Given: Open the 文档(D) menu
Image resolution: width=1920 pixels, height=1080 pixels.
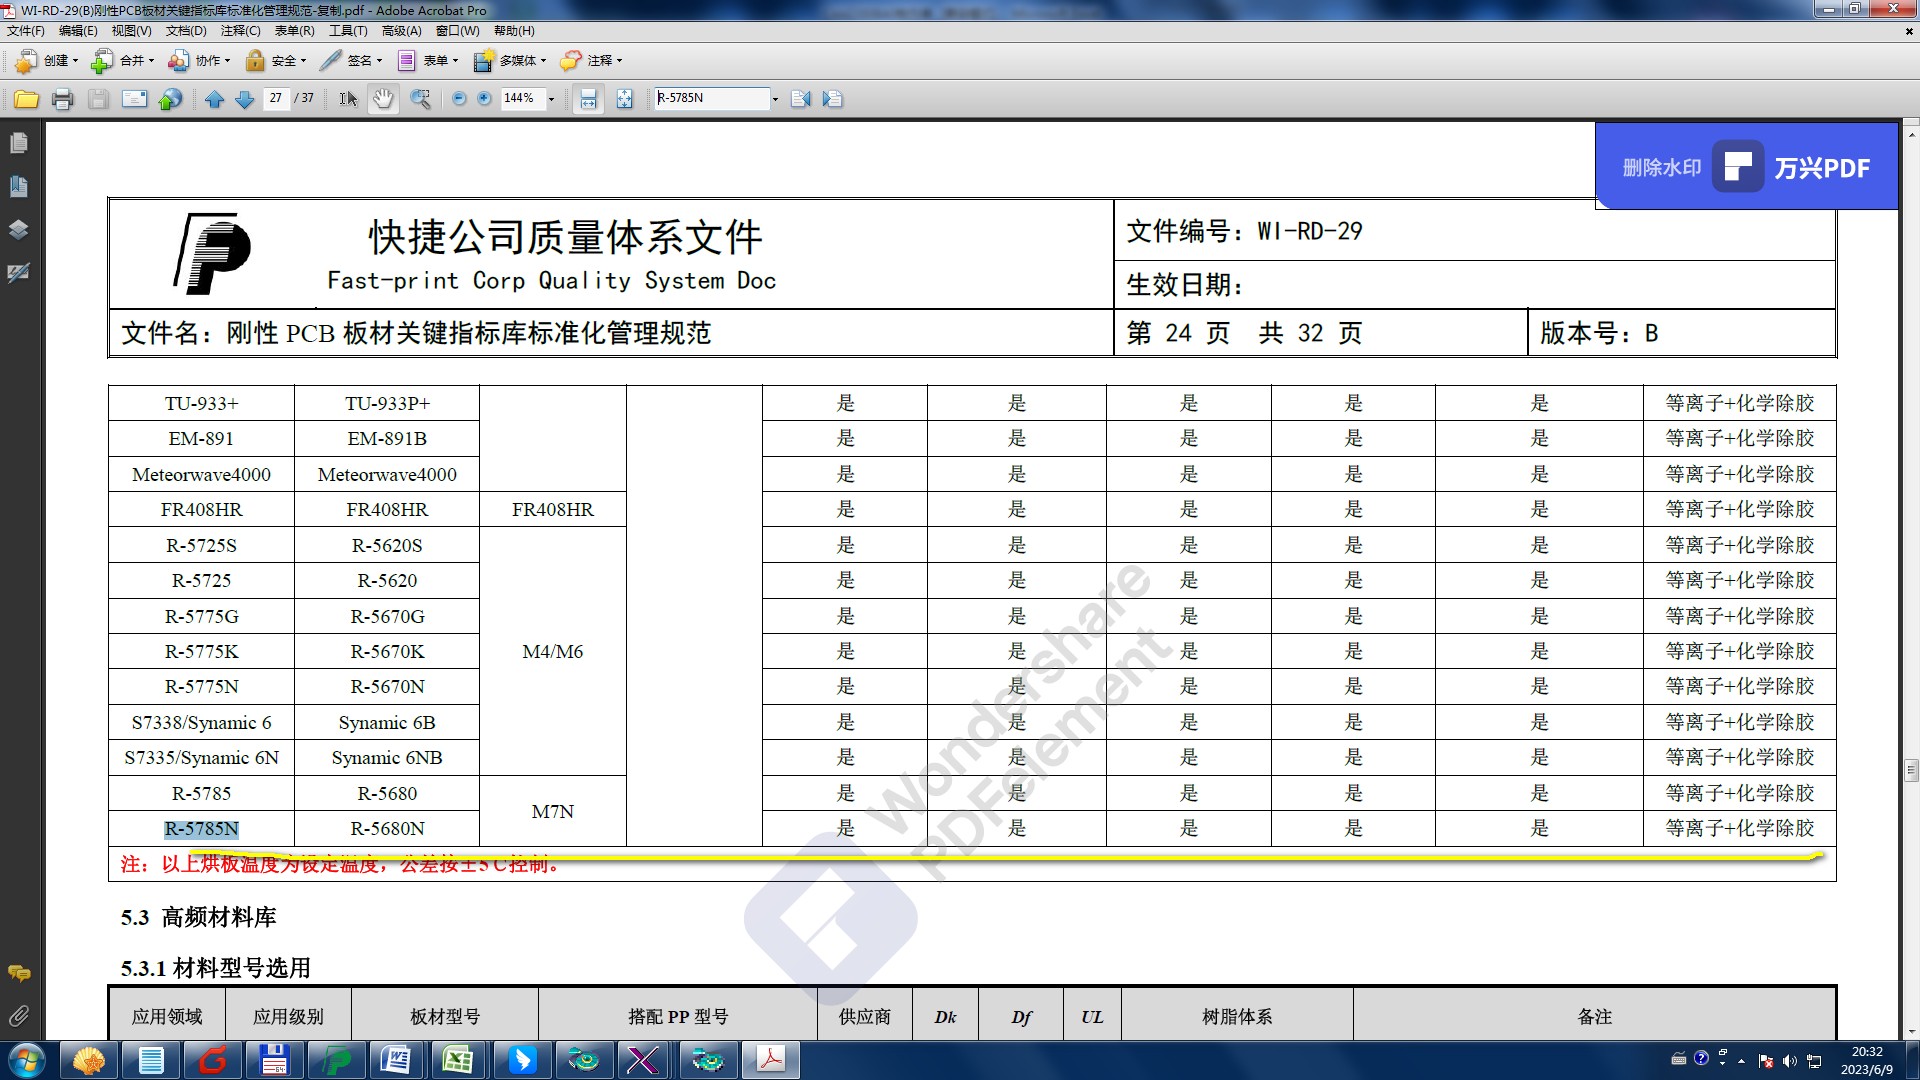Looking at the screenshot, I should (186, 31).
